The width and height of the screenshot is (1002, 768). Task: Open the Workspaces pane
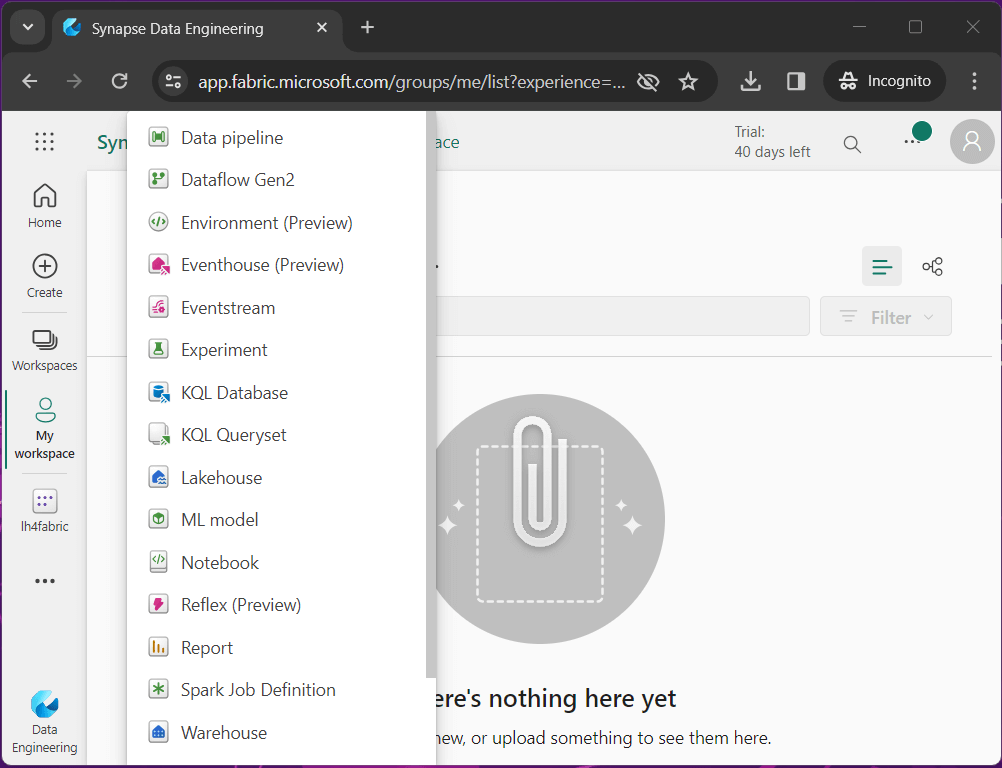click(x=44, y=350)
